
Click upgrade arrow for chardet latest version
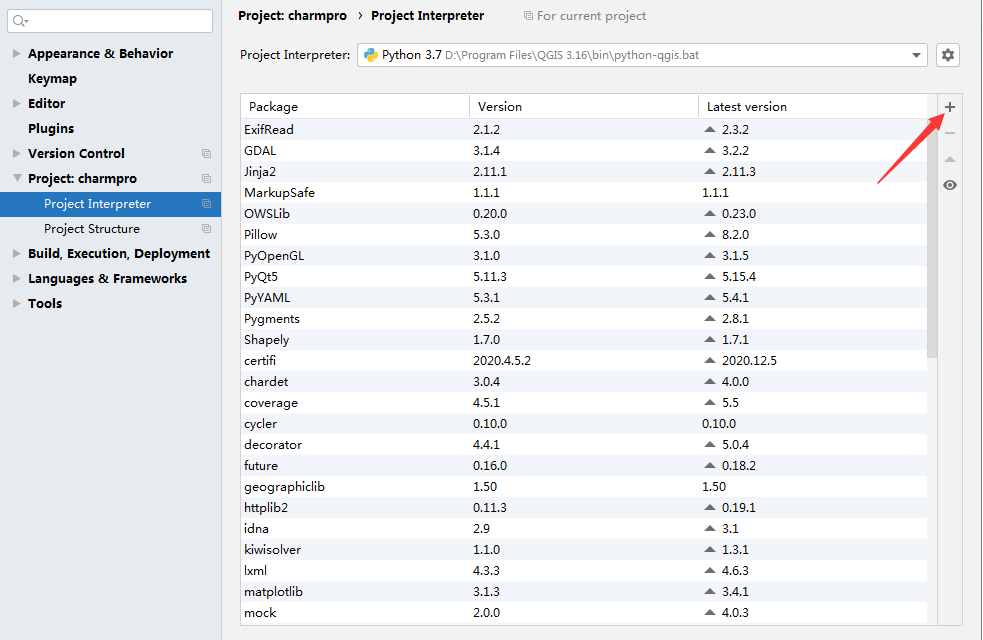coord(710,382)
